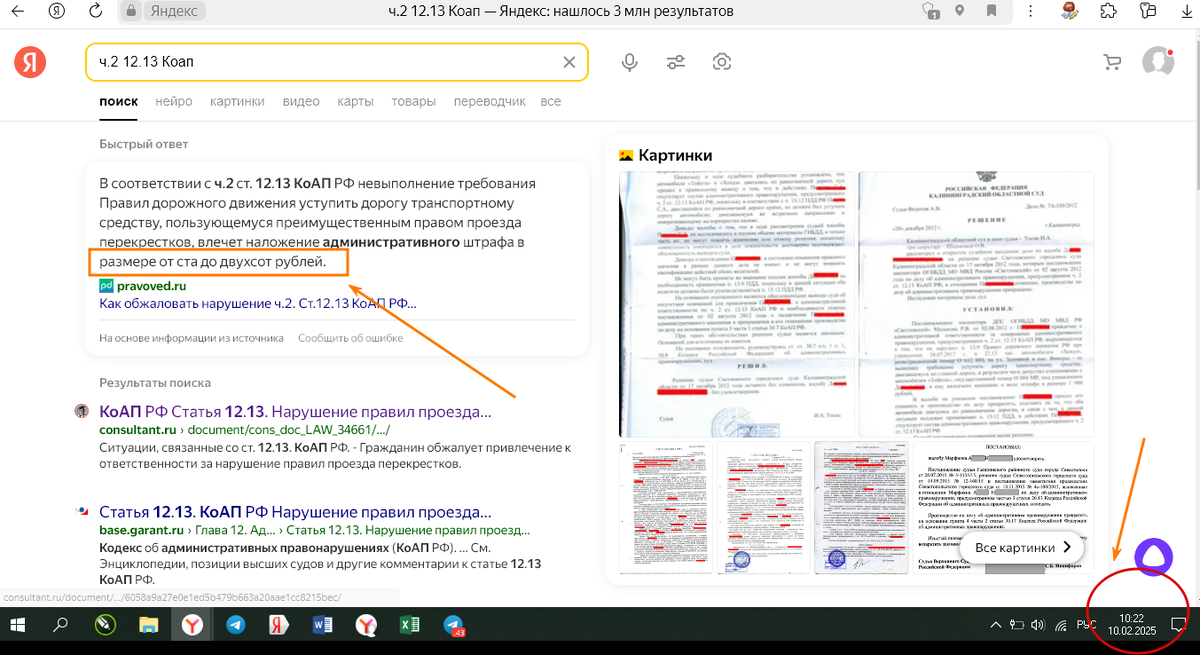The width and height of the screenshot is (1200, 655).
Task: Open the extensions puzzle icon
Action: click(x=1107, y=11)
